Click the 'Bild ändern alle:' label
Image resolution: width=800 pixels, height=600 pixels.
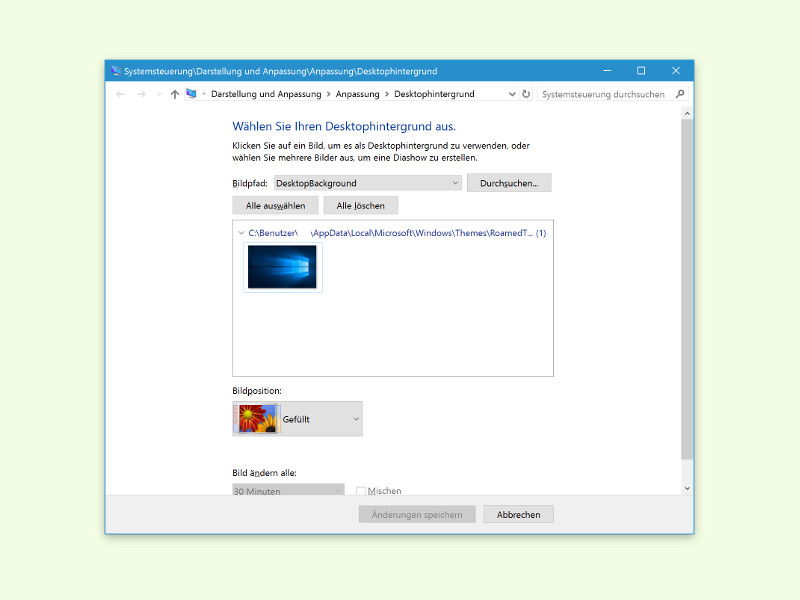point(264,473)
